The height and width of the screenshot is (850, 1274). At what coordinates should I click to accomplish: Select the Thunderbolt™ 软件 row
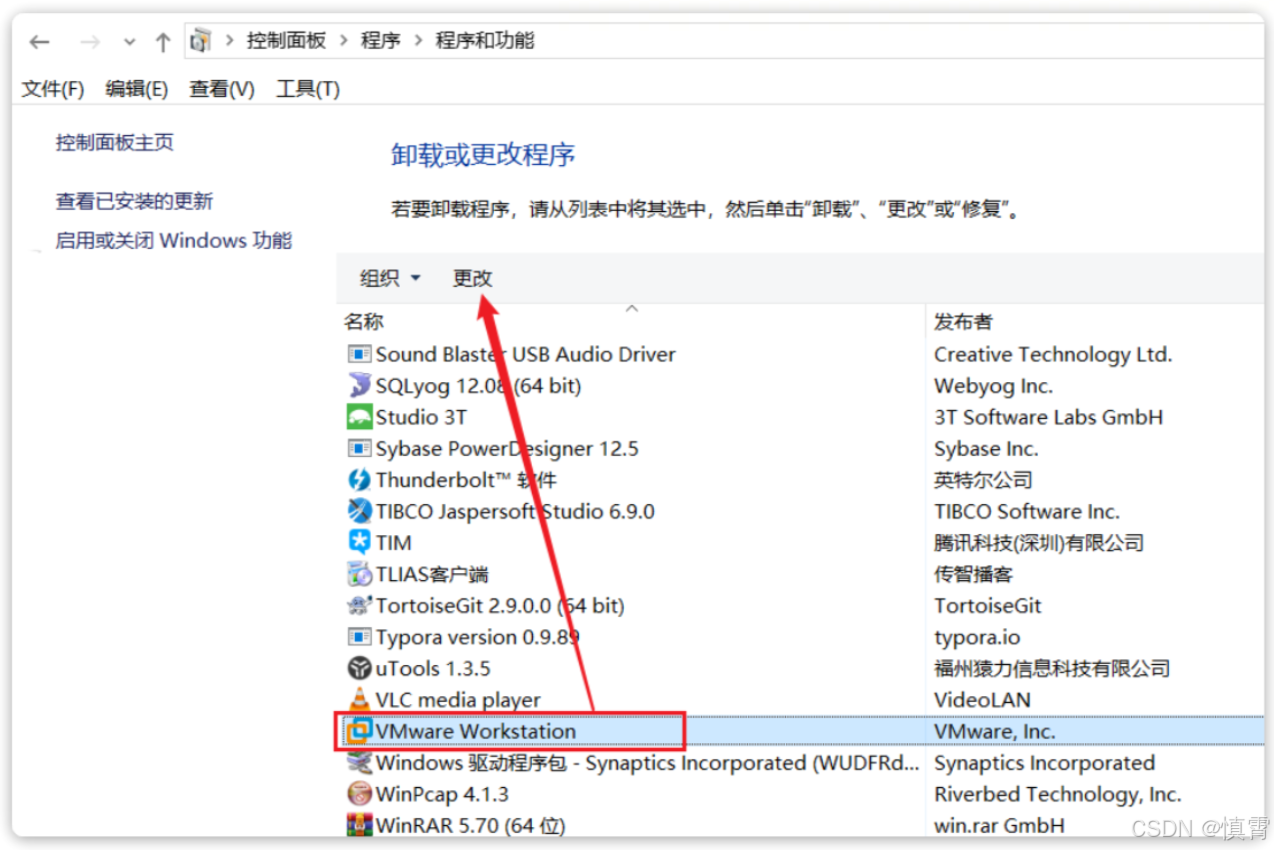coord(800,480)
